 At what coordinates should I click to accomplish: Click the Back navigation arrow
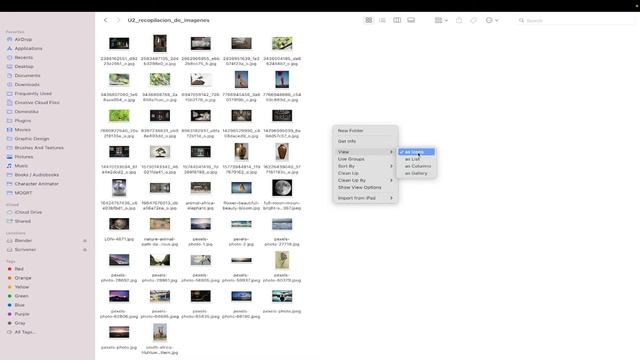(105, 20)
